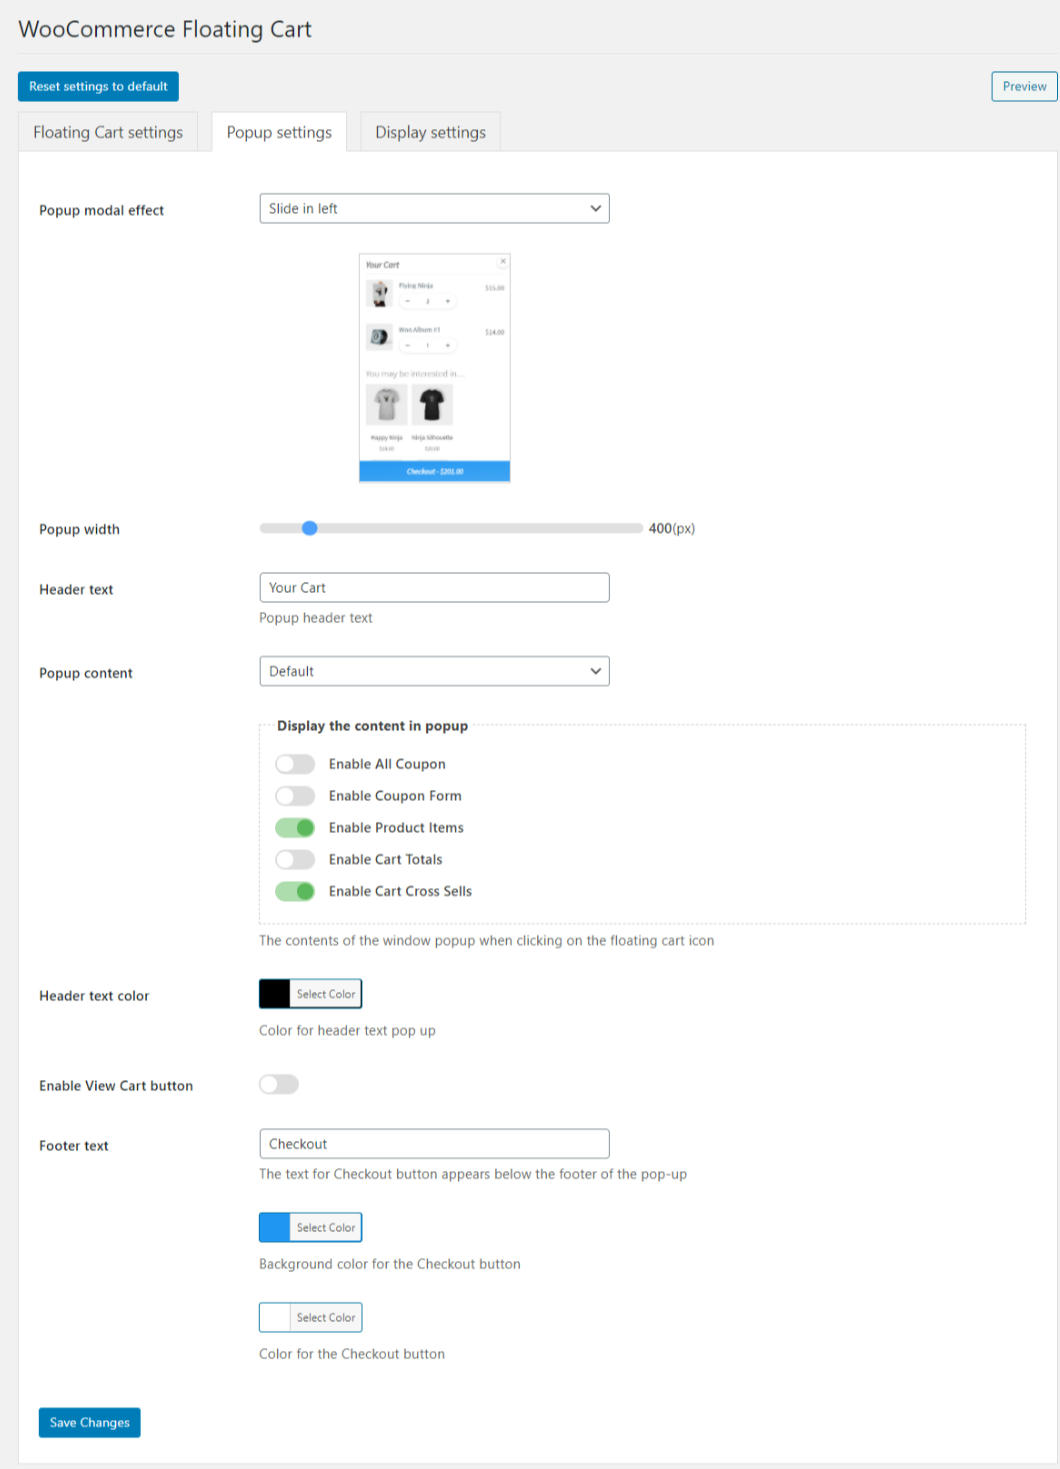This screenshot has height=1469, width=1060.
Task: Click the popup cart preview thumbnail
Action: point(435,367)
